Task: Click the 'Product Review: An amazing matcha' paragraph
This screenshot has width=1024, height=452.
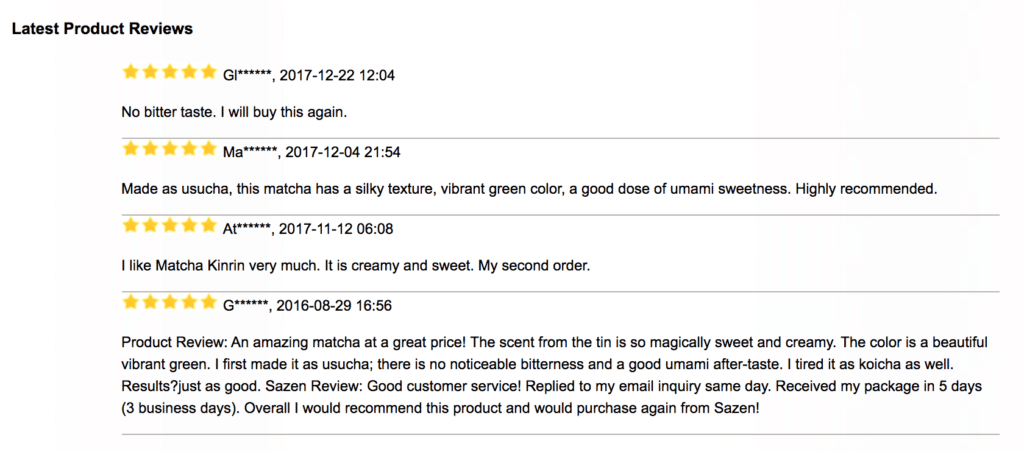Action: click(x=554, y=376)
